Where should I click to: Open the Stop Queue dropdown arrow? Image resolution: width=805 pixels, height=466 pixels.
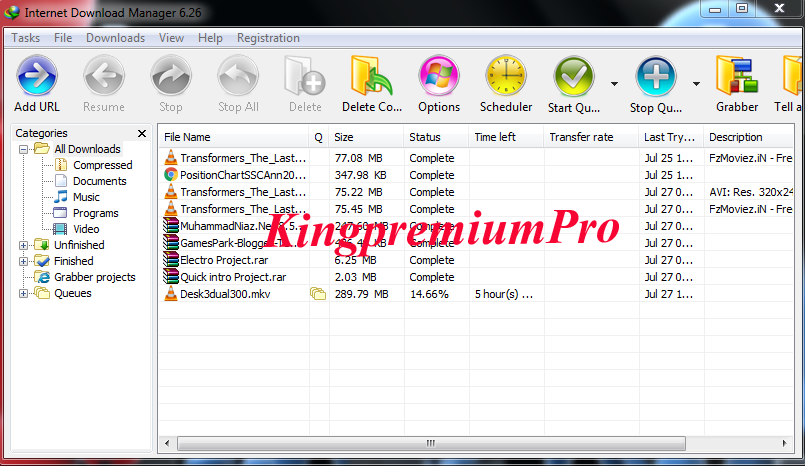(696, 84)
